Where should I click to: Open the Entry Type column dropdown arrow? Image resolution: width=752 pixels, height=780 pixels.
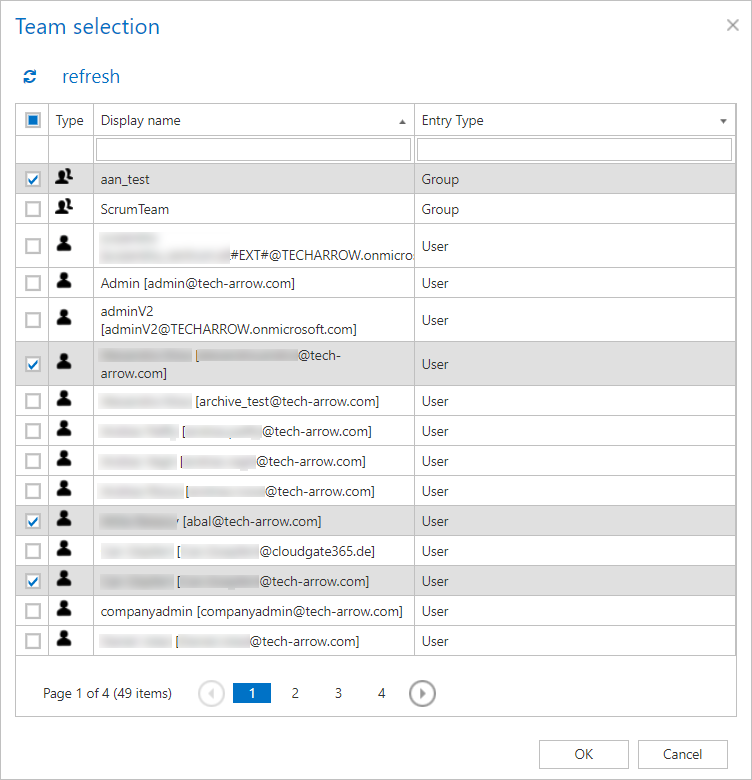(x=723, y=121)
